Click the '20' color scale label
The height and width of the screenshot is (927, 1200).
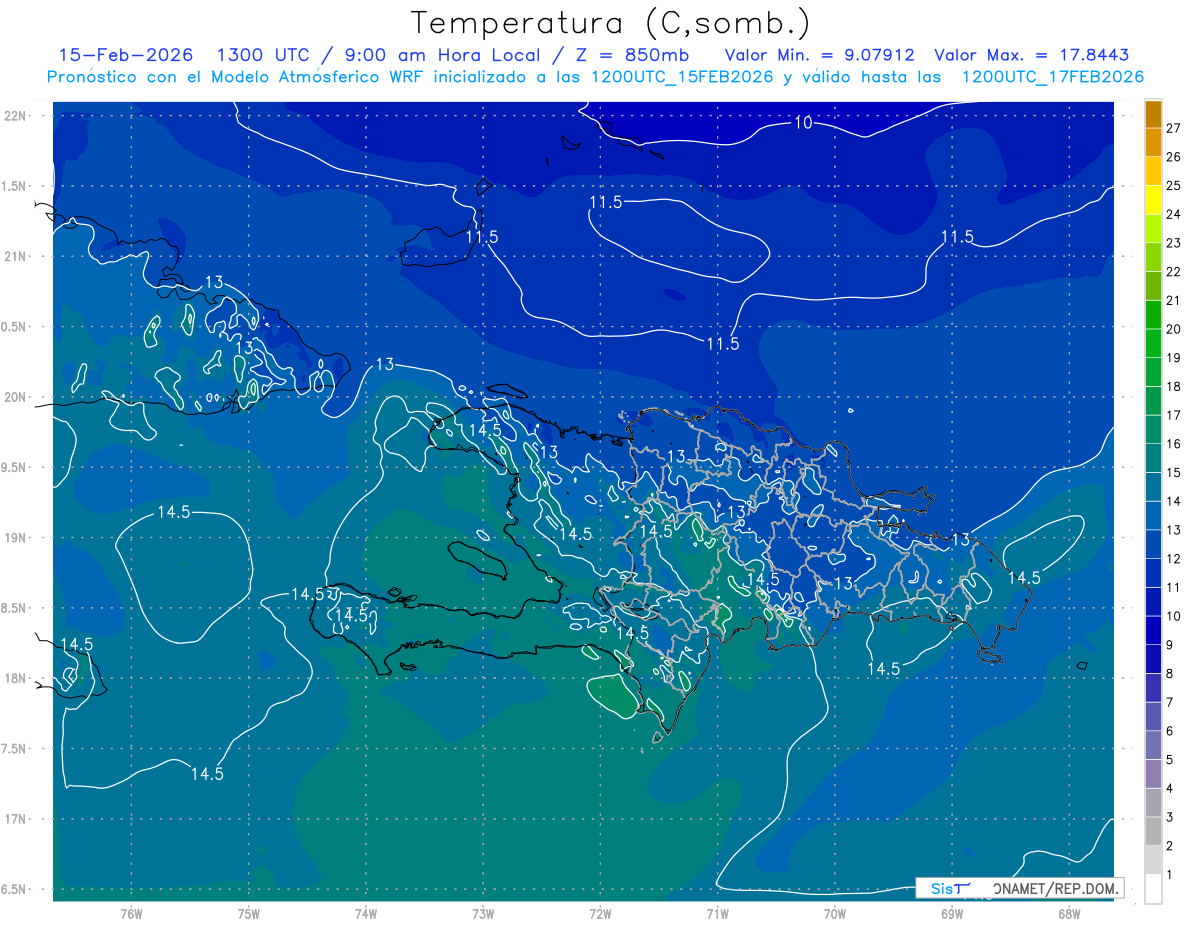coord(1173,329)
